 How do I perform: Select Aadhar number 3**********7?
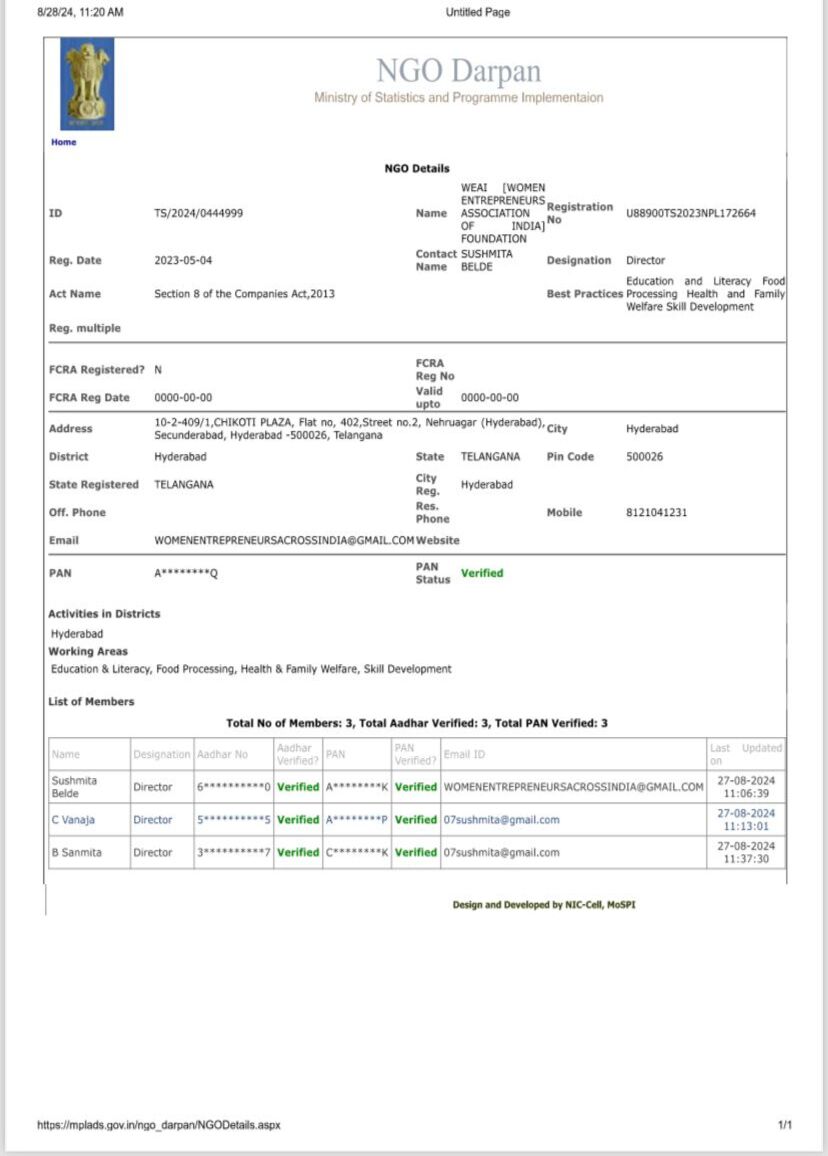tap(234, 852)
